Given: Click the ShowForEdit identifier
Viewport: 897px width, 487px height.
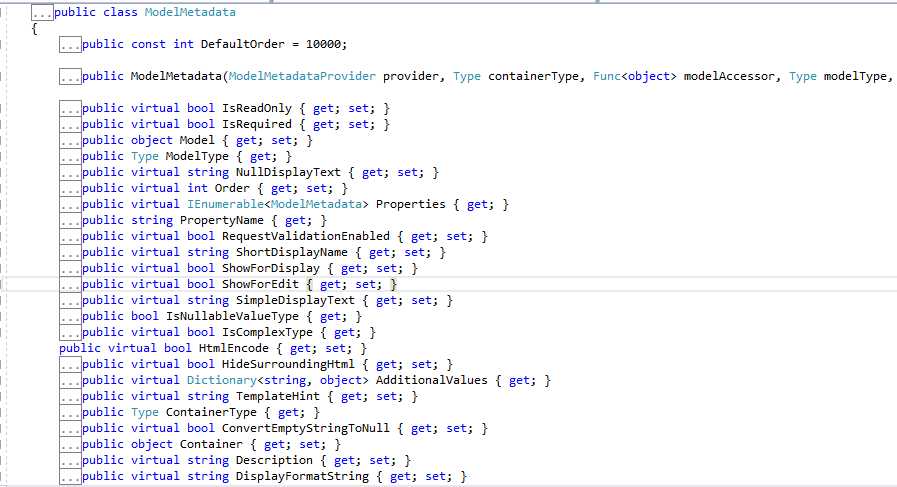Looking at the screenshot, I should click(260, 284).
